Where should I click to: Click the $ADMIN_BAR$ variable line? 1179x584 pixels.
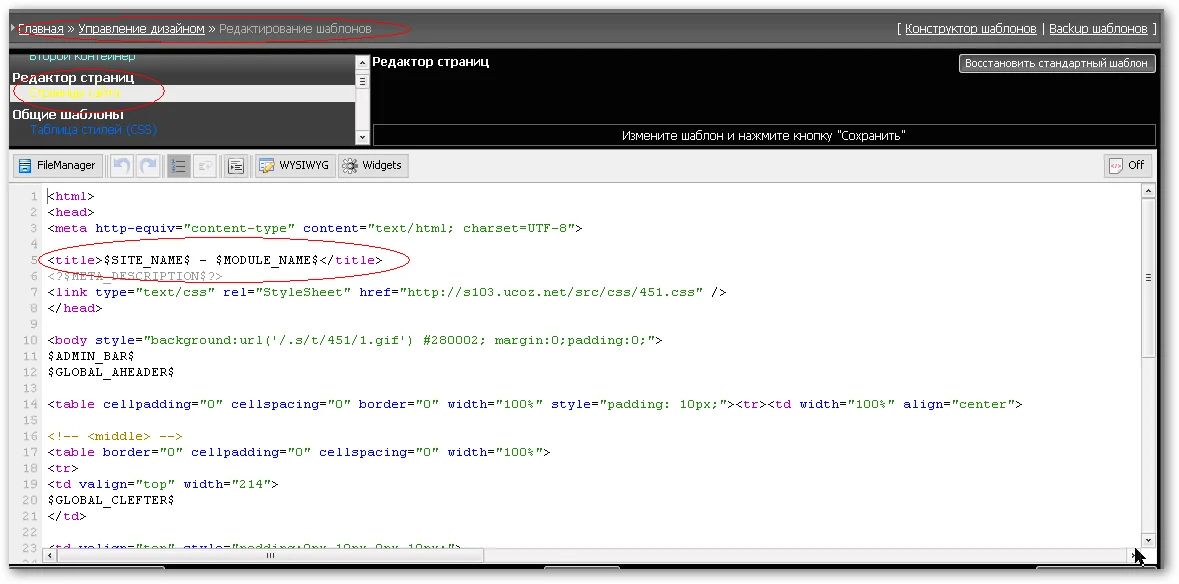(91, 356)
